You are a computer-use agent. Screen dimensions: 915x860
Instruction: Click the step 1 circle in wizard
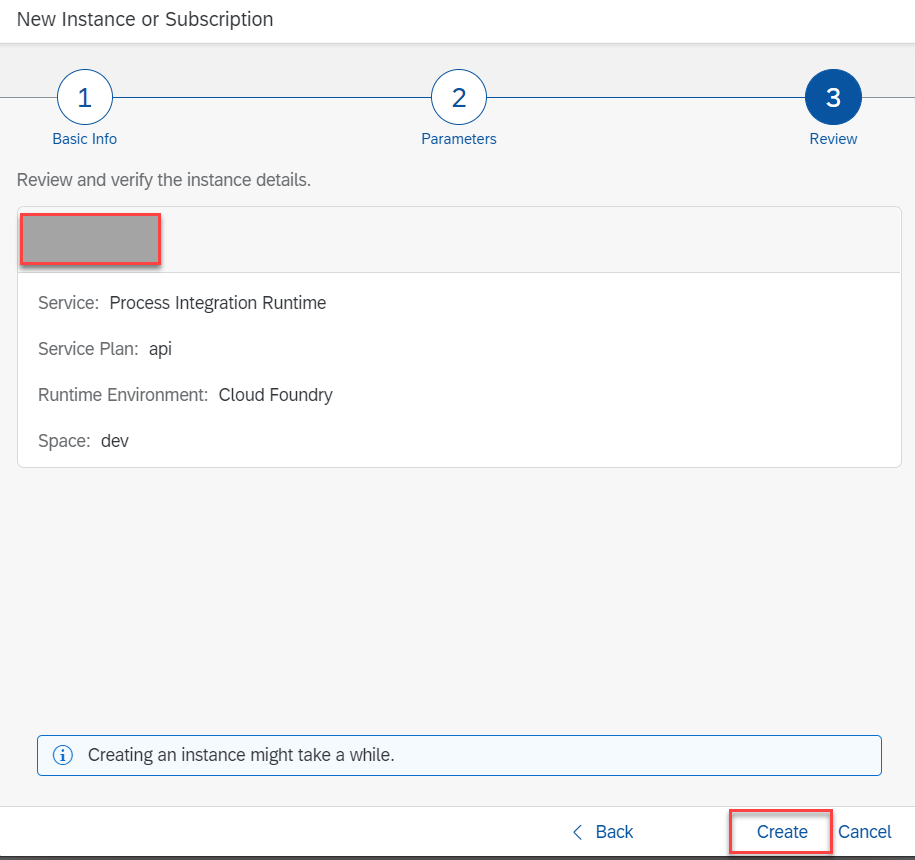click(x=85, y=97)
